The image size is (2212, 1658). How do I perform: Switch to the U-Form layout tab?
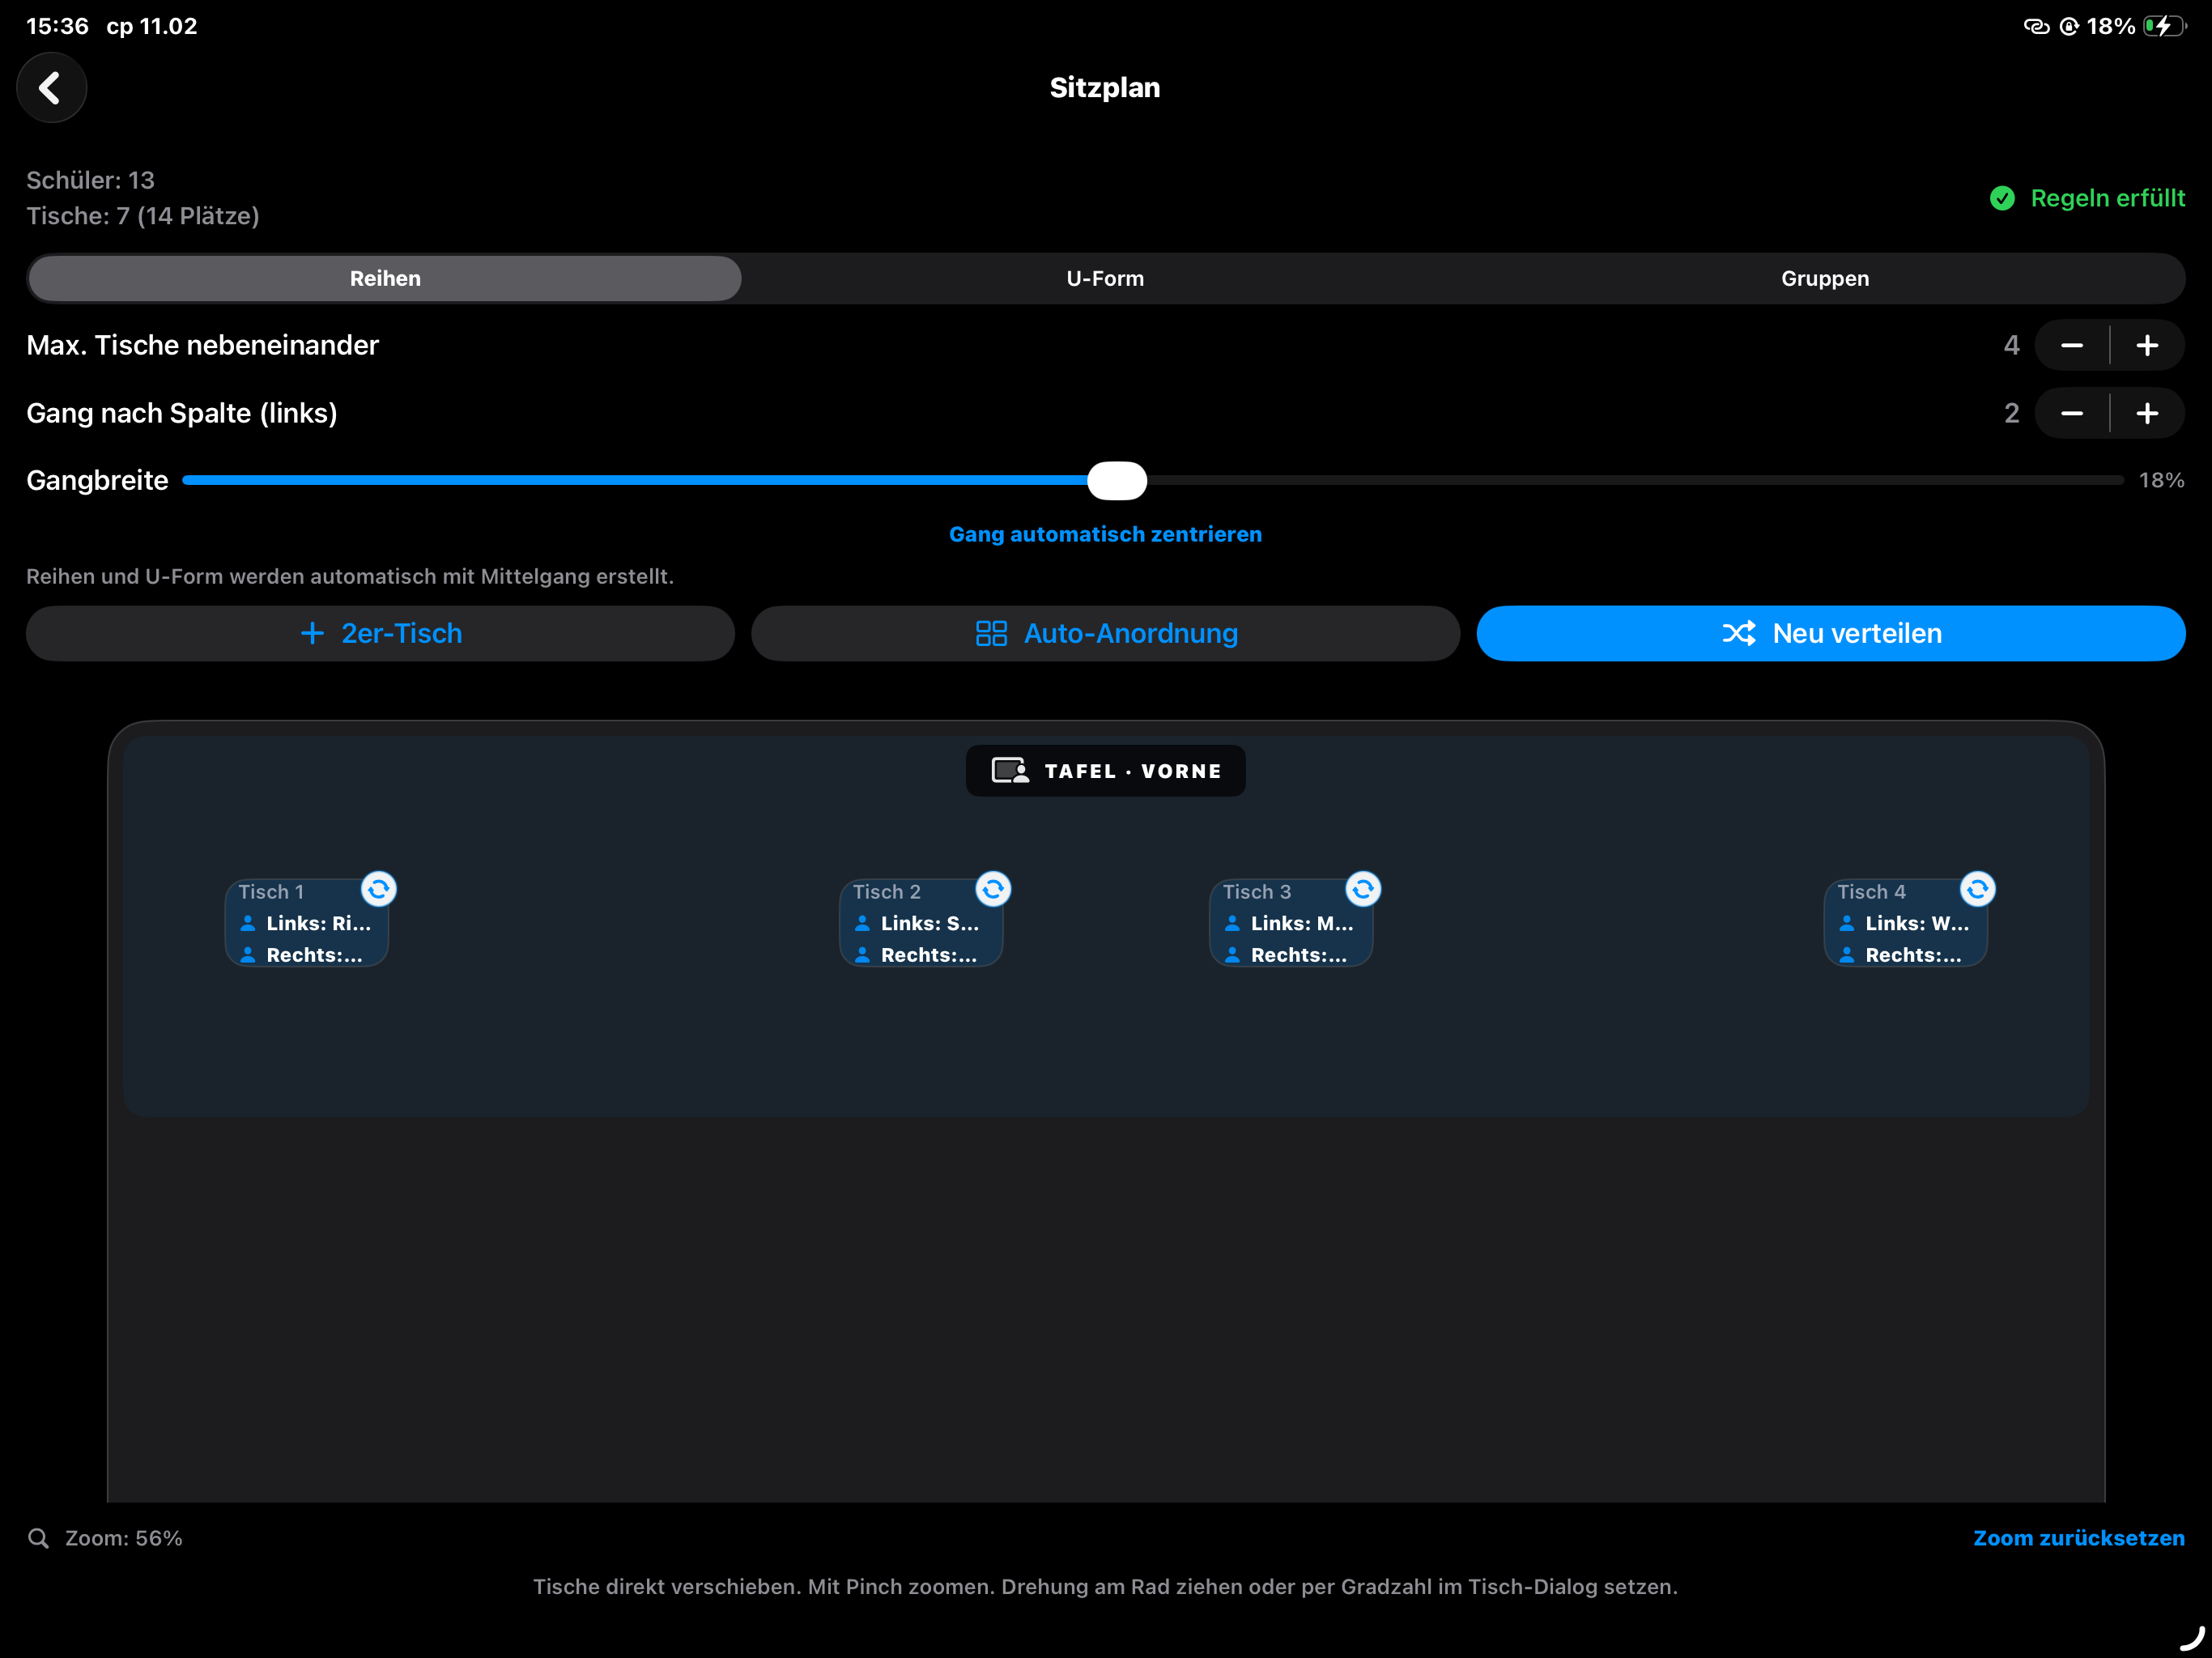pyautogui.click(x=1105, y=279)
